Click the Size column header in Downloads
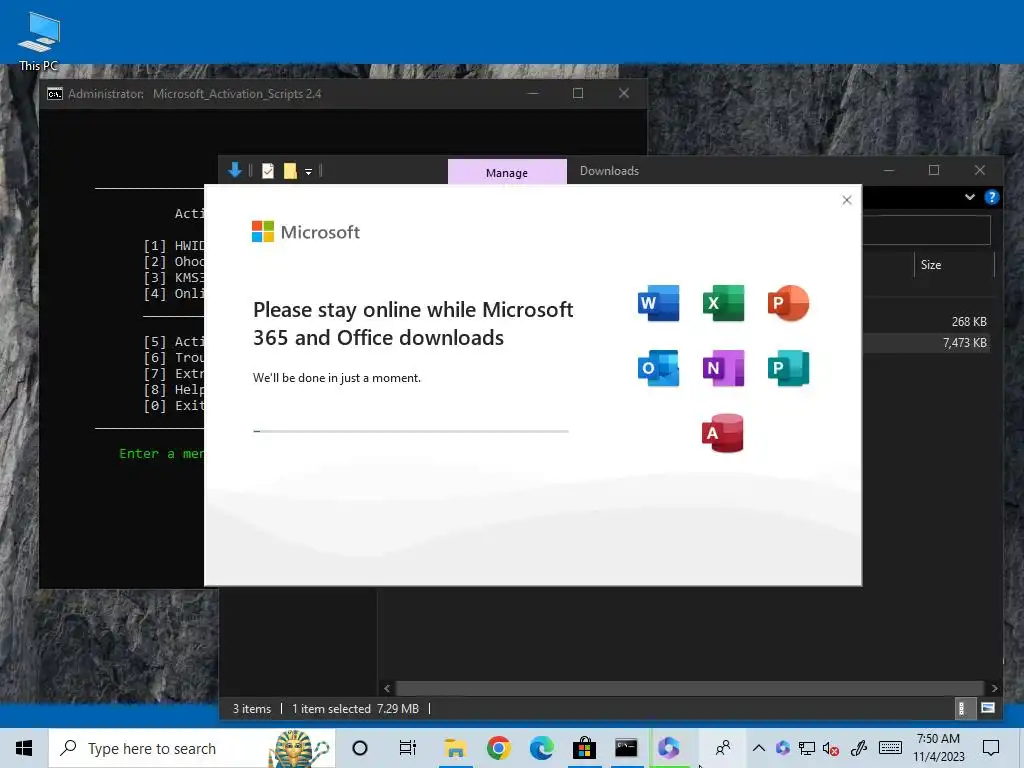The image size is (1024, 768). pos(931,264)
